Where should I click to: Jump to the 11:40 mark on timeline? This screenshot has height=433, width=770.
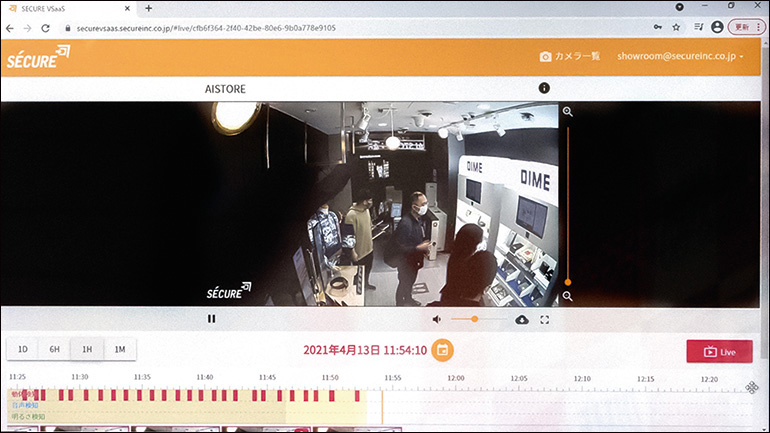point(205,377)
